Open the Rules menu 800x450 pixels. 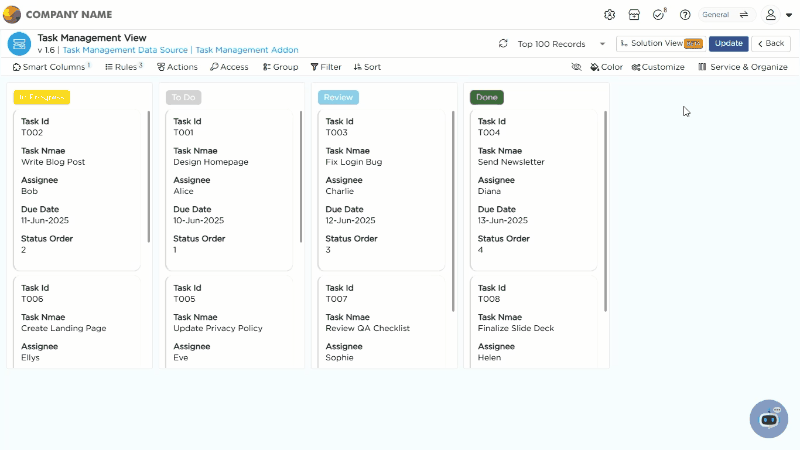click(x=124, y=67)
